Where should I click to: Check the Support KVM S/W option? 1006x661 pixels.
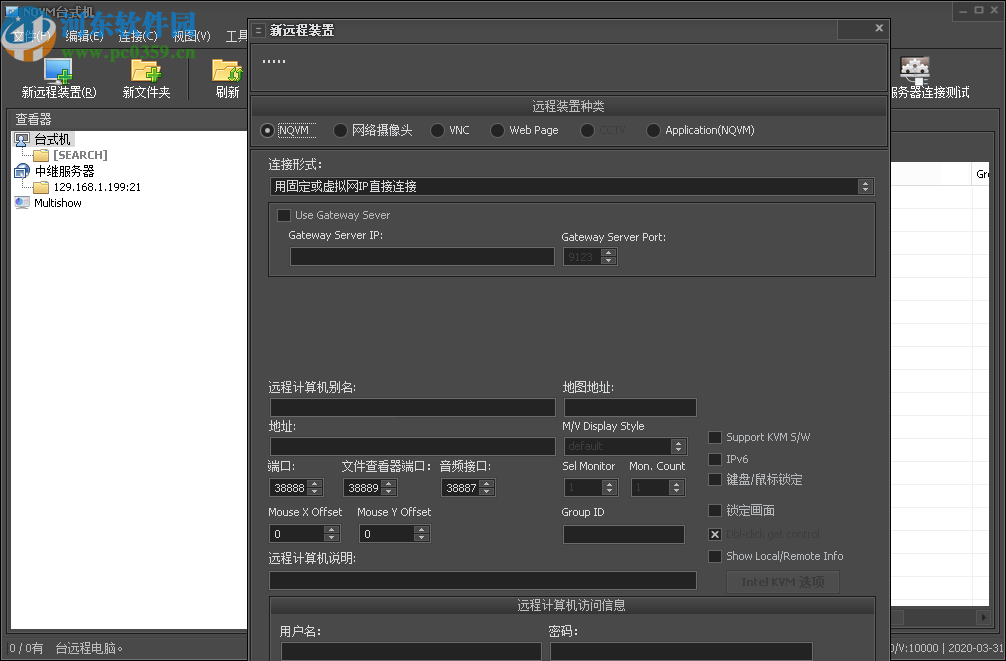click(x=715, y=437)
